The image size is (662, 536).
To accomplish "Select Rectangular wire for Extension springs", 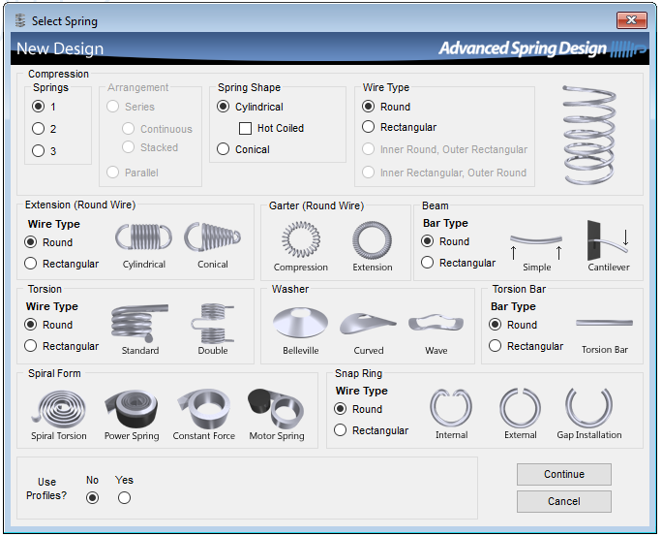I will pos(30,263).
